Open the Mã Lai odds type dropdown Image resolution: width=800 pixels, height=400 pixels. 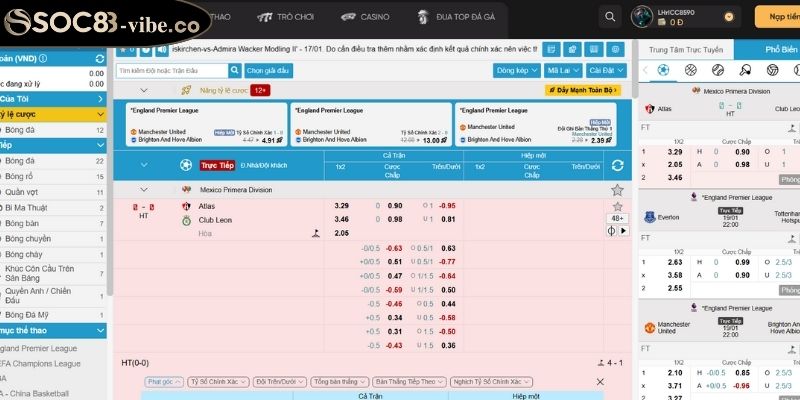(563, 71)
